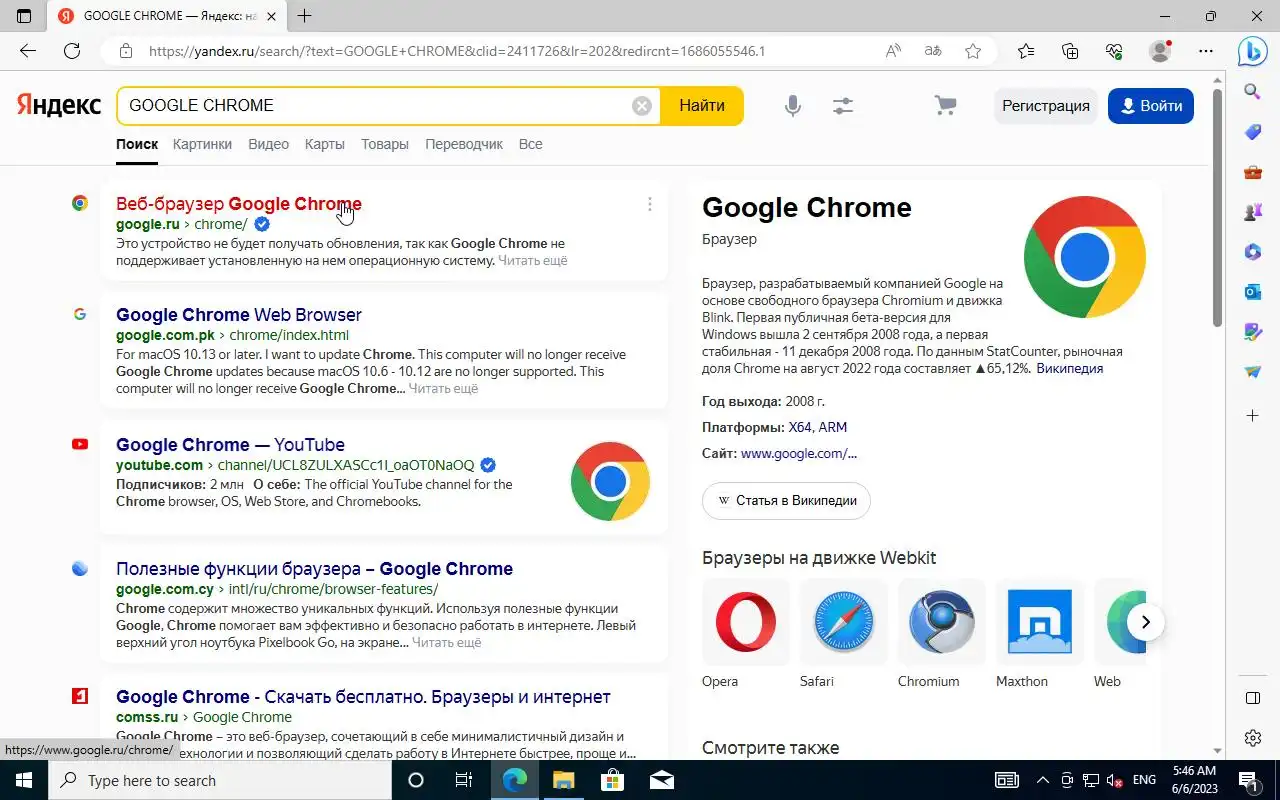Open Полезные функции браузера result link

pos(314,569)
